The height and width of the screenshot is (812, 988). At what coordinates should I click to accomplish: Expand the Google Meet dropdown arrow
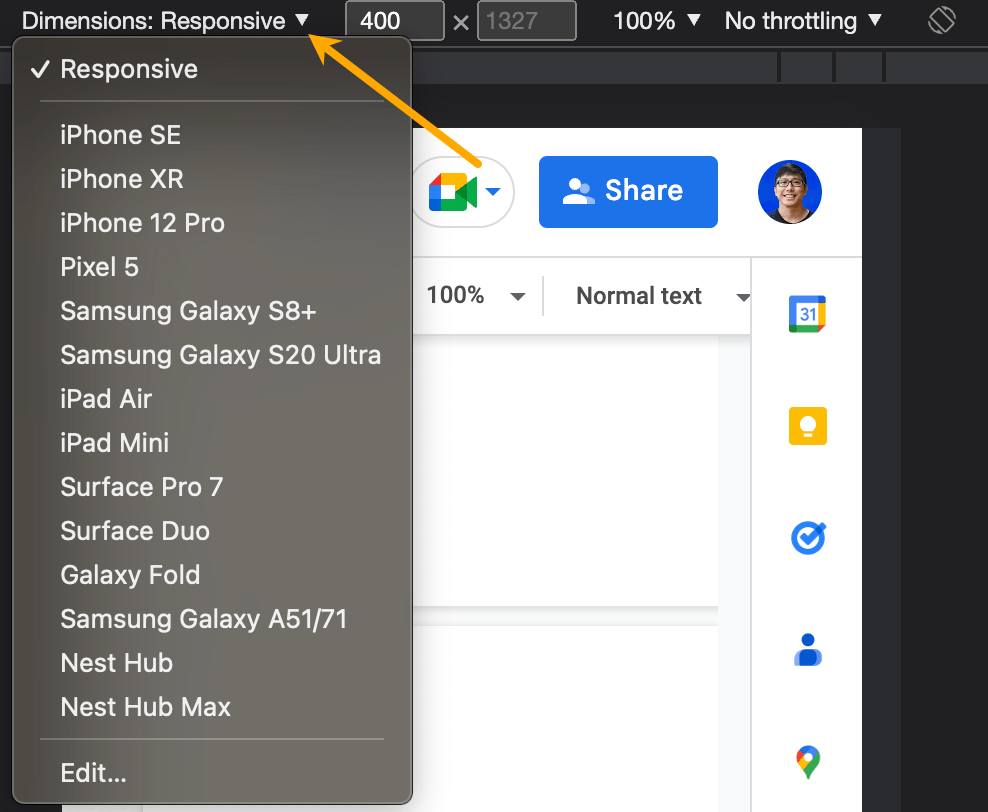(492, 191)
